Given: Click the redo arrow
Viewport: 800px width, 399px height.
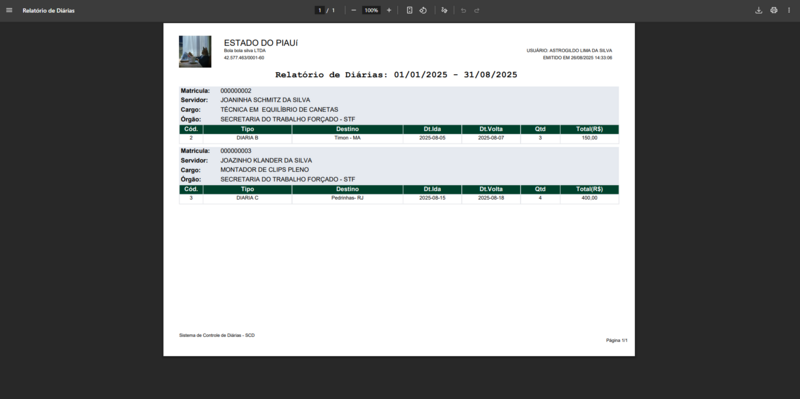Looking at the screenshot, I should pos(477,10).
